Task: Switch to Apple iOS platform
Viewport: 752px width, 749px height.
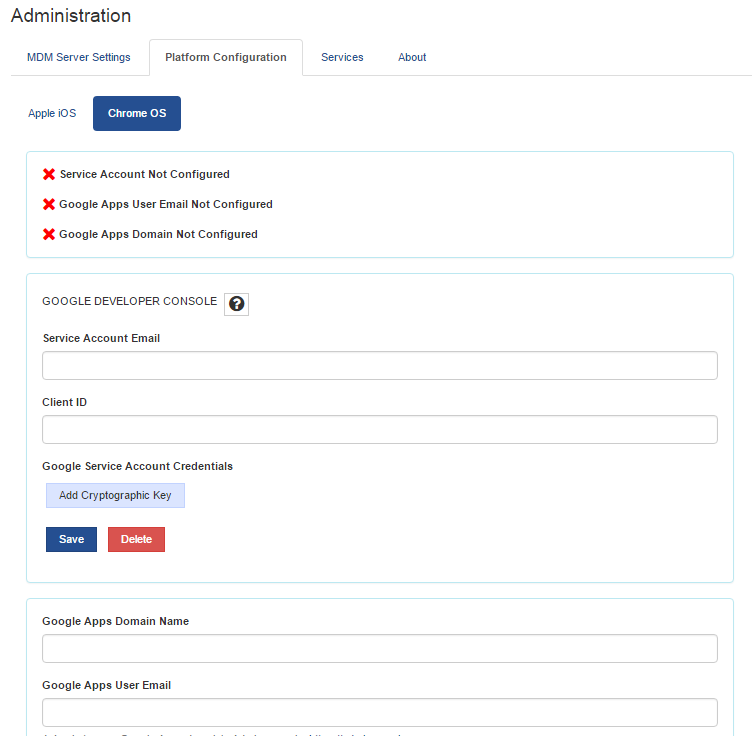Action: [x=52, y=114]
